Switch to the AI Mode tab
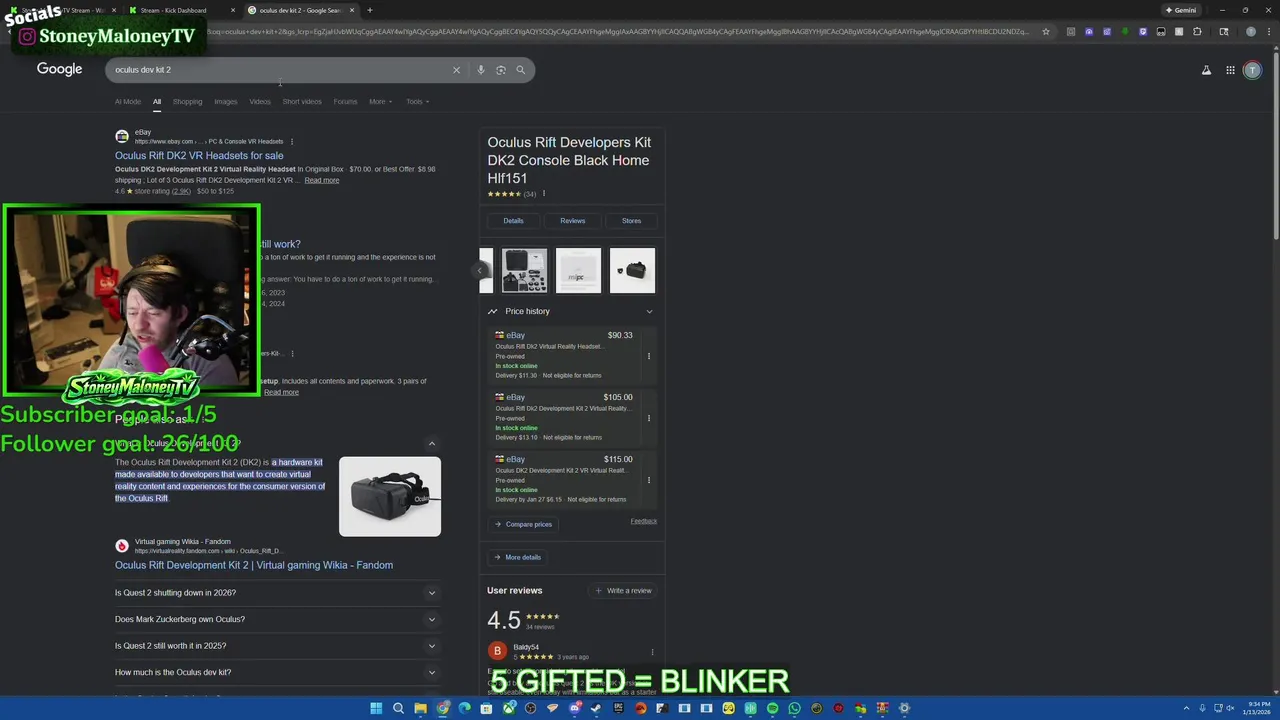Screen dimensions: 1280x720 128,101
